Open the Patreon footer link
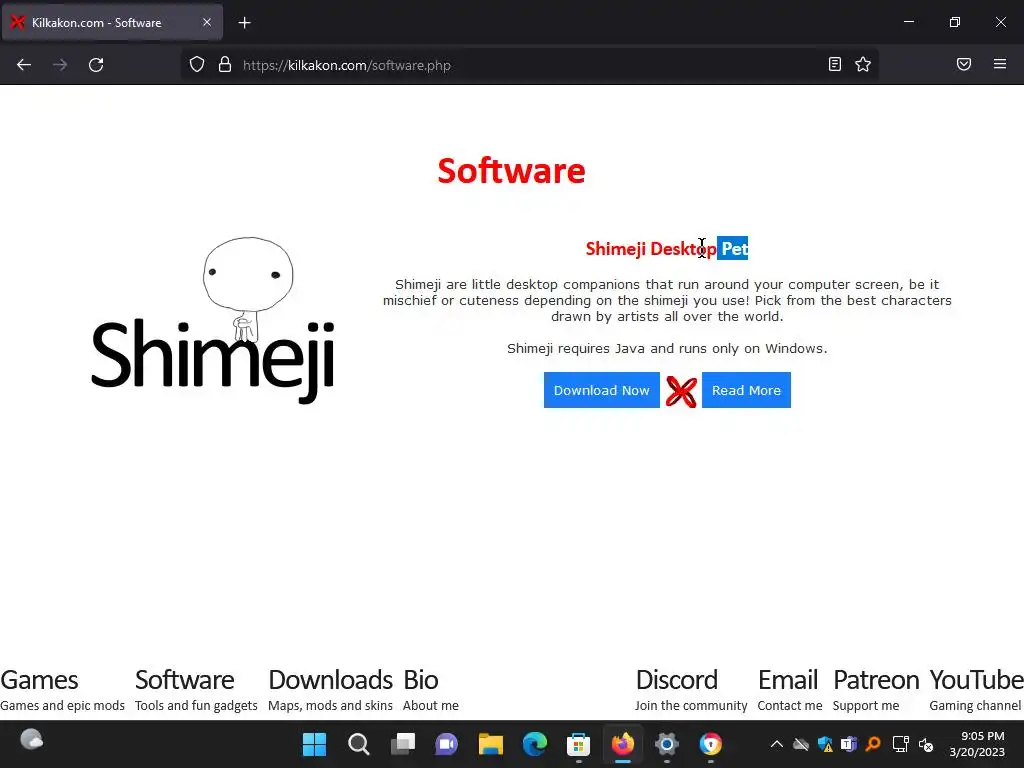The width and height of the screenshot is (1024, 768). click(876, 689)
